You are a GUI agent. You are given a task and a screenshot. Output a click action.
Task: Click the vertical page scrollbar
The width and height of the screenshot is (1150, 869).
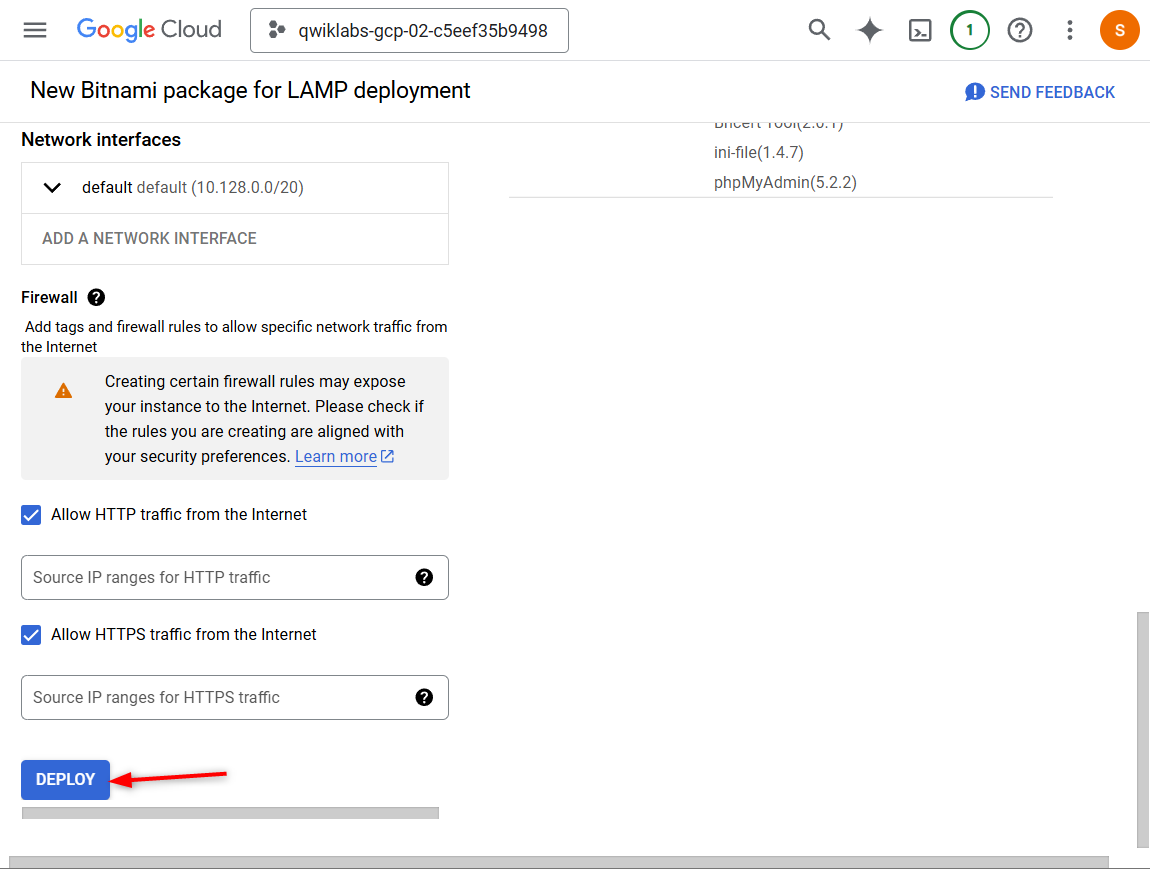coord(1143,730)
